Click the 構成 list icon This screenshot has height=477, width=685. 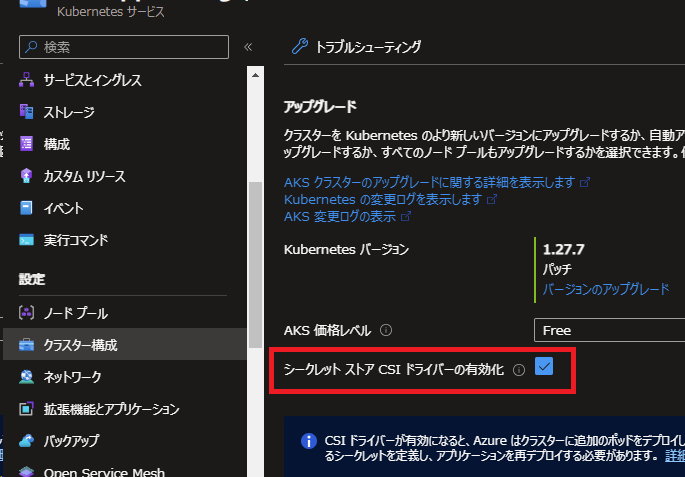pos(27,144)
